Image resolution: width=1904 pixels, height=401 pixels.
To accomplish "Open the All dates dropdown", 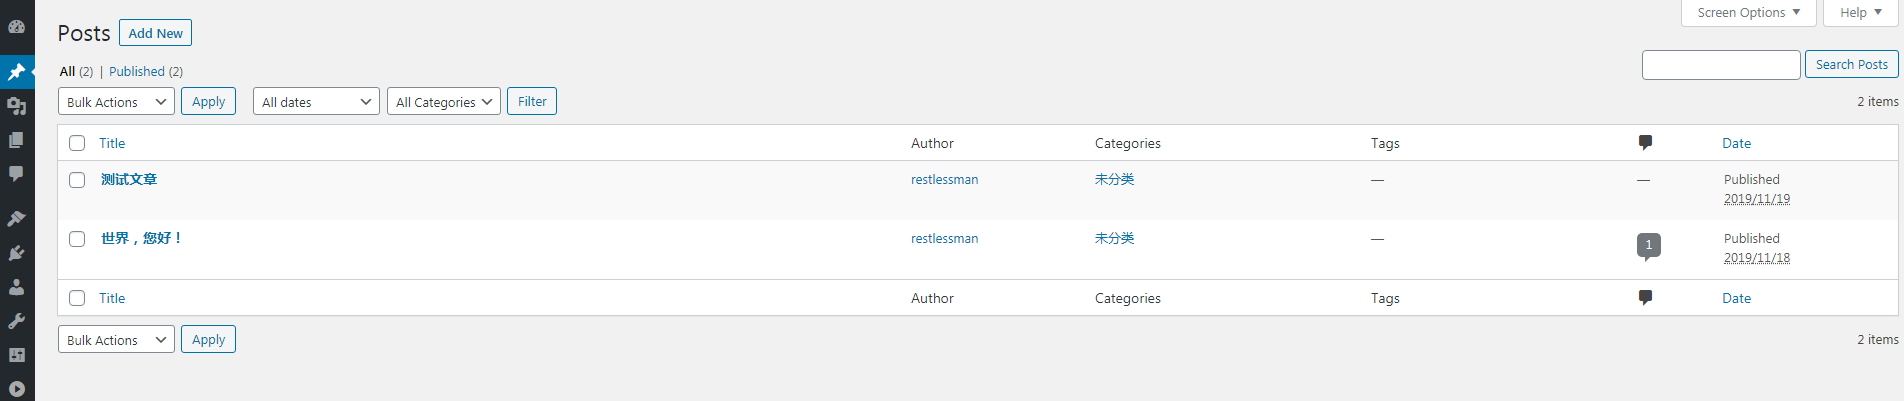I will [x=316, y=101].
